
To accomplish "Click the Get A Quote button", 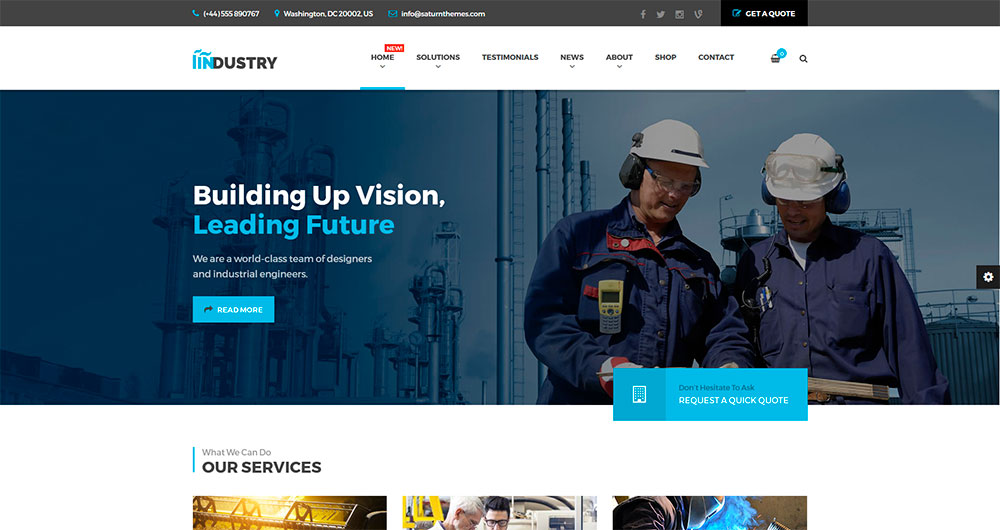I will point(764,13).
